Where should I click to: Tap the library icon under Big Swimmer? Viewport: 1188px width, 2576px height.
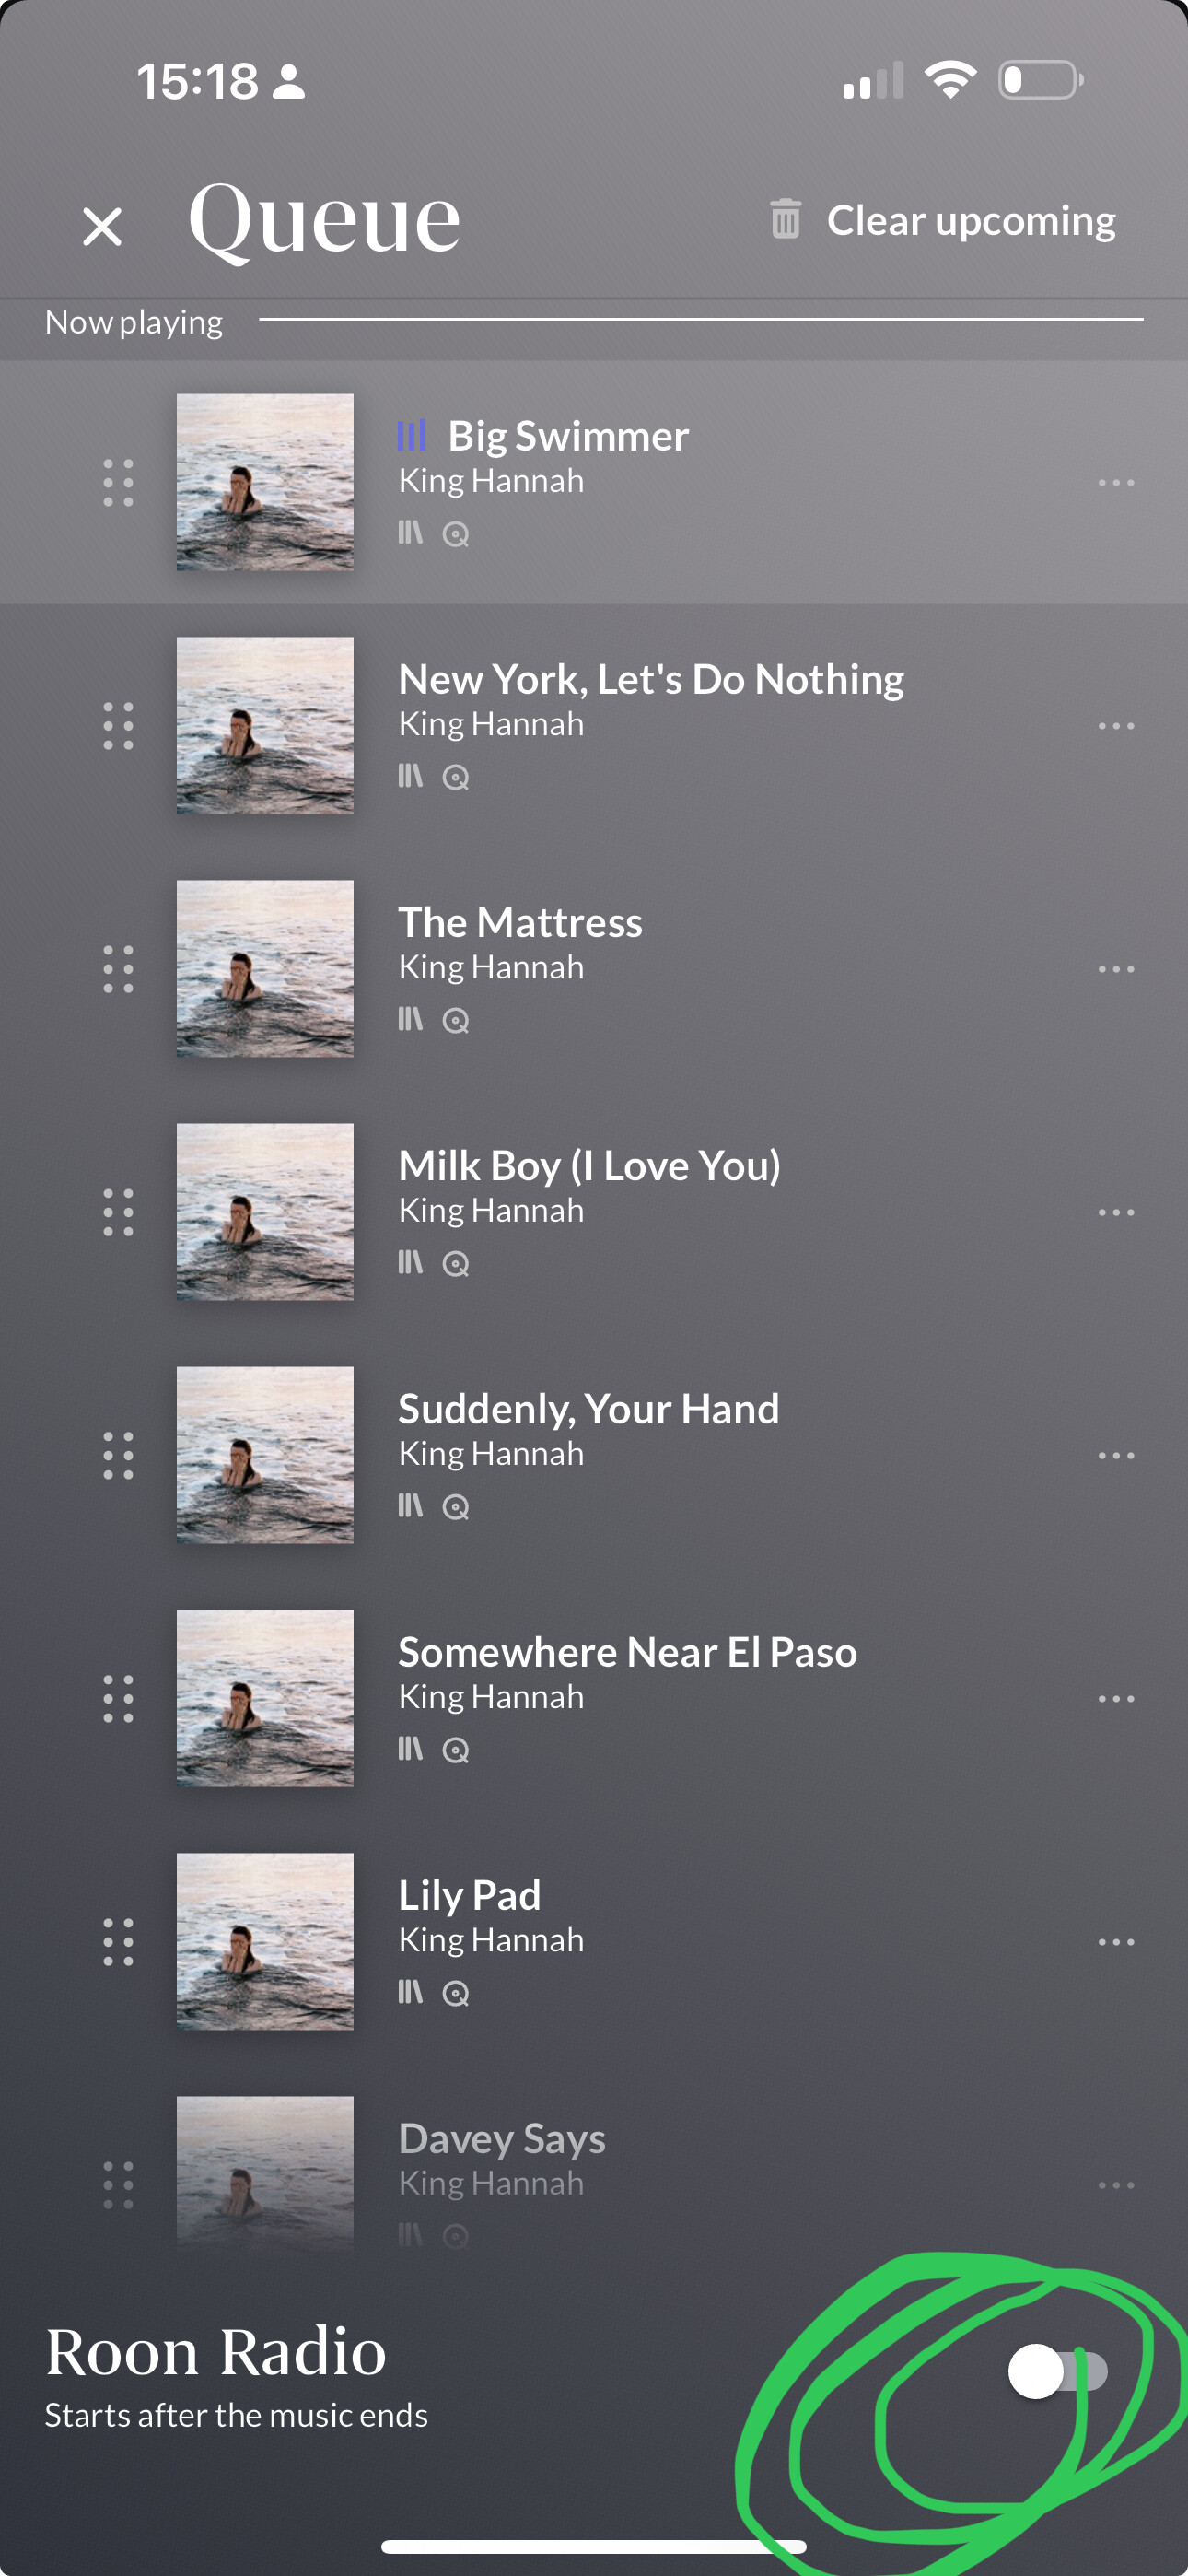click(411, 533)
